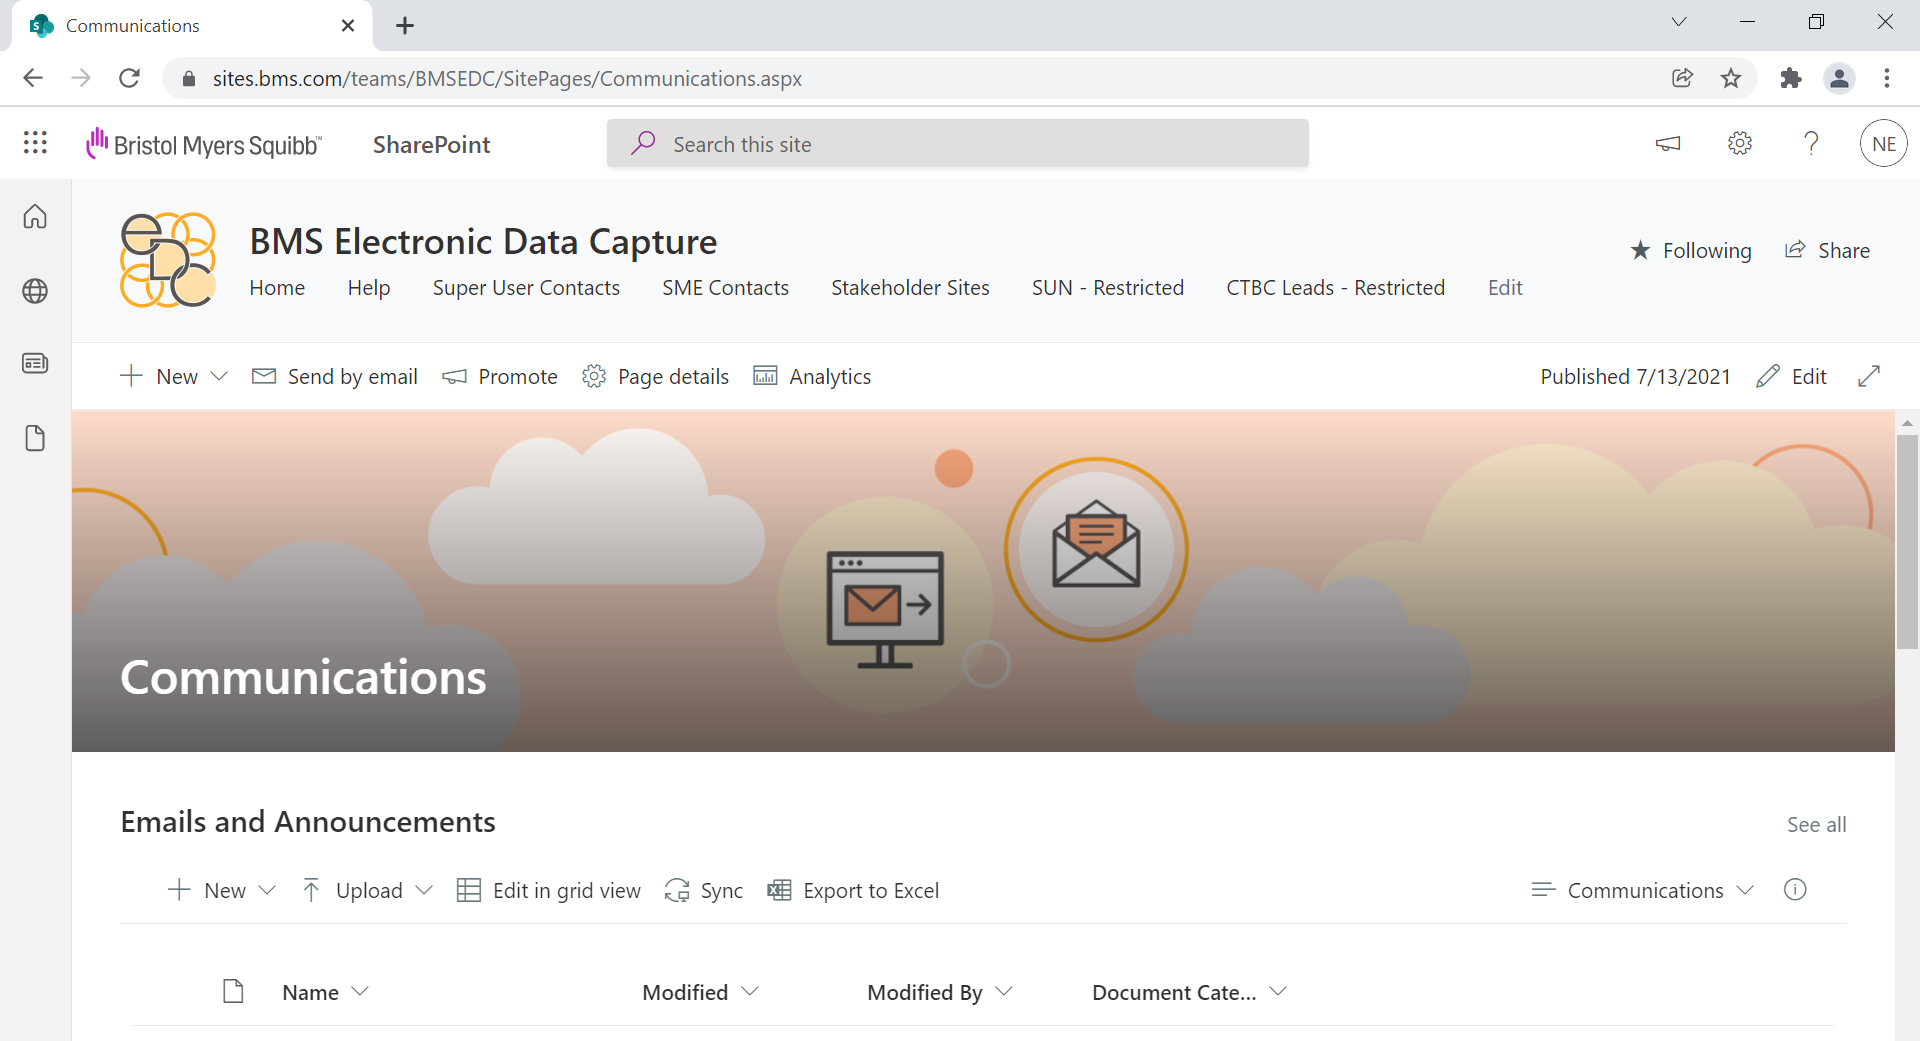This screenshot has height=1041, width=1920.
Task: Click Send by email
Action: coord(335,376)
